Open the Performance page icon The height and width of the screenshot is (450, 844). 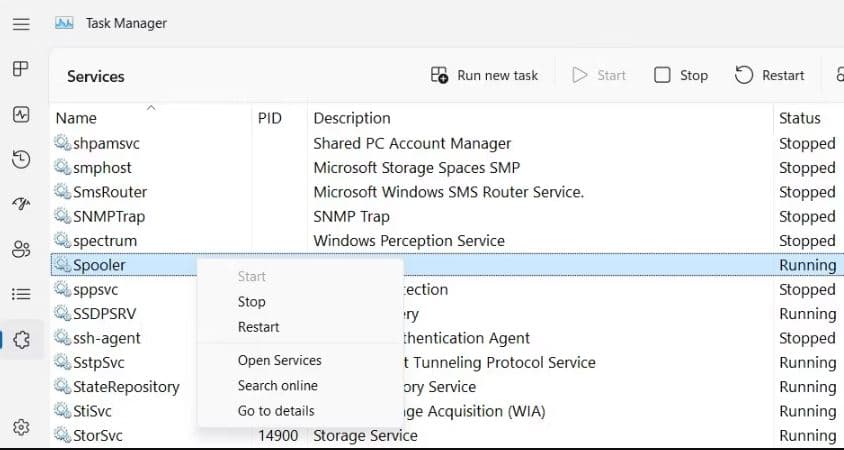20,114
